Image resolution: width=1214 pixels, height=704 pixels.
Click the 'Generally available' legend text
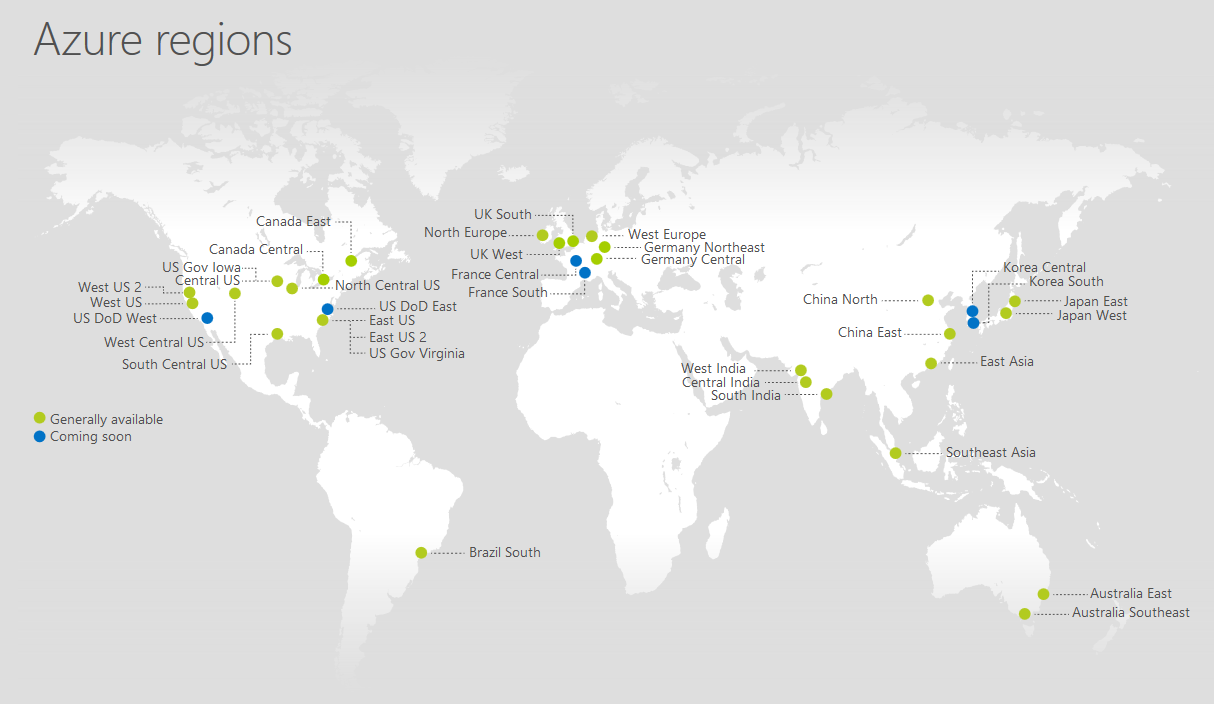point(106,419)
